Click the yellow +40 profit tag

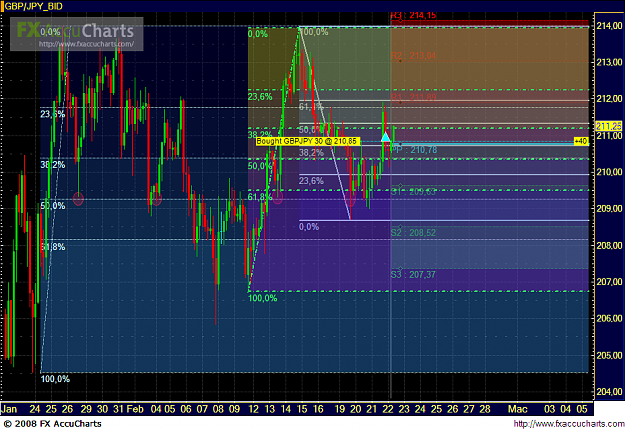click(x=581, y=141)
